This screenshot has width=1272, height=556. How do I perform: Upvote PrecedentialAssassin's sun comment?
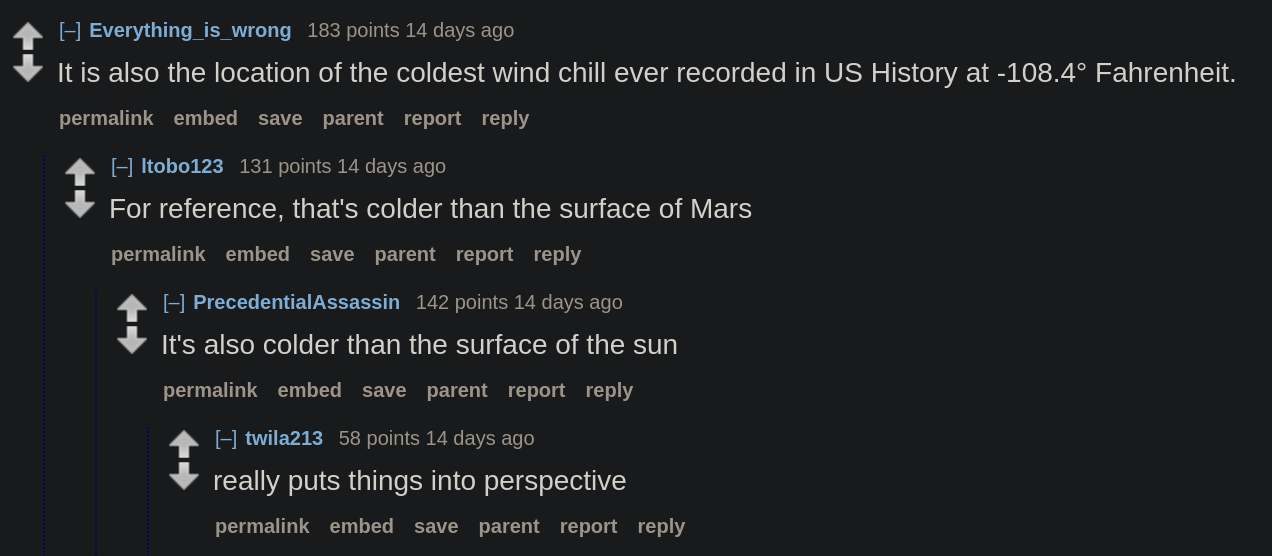pos(132,308)
